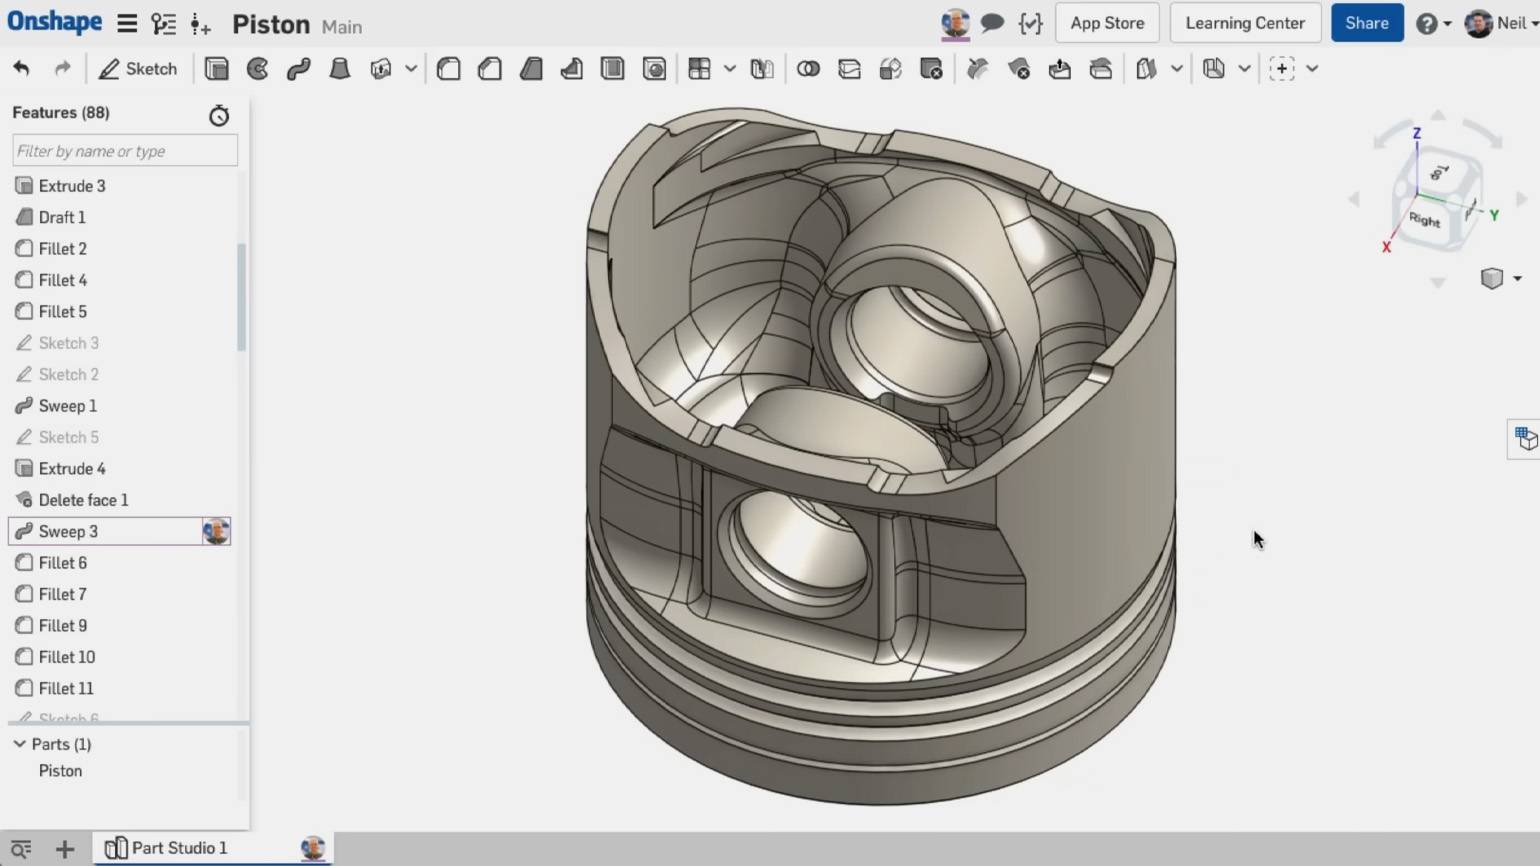The image size is (1540, 866).
Task: Select the Revolve tool
Action: tap(257, 69)
